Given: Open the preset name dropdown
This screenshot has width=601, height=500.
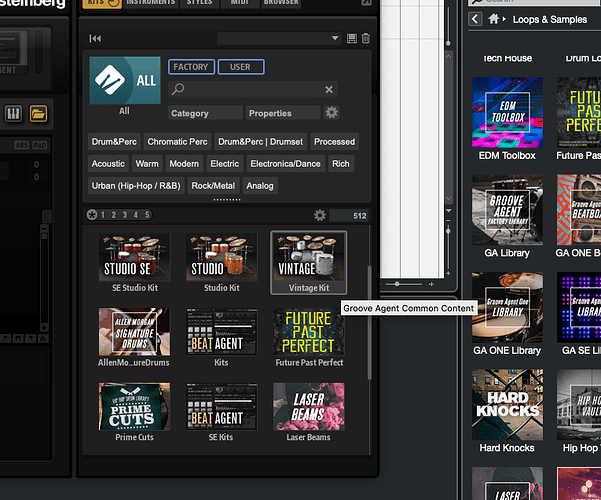Looking at the screenshot, I should point(278,38).
